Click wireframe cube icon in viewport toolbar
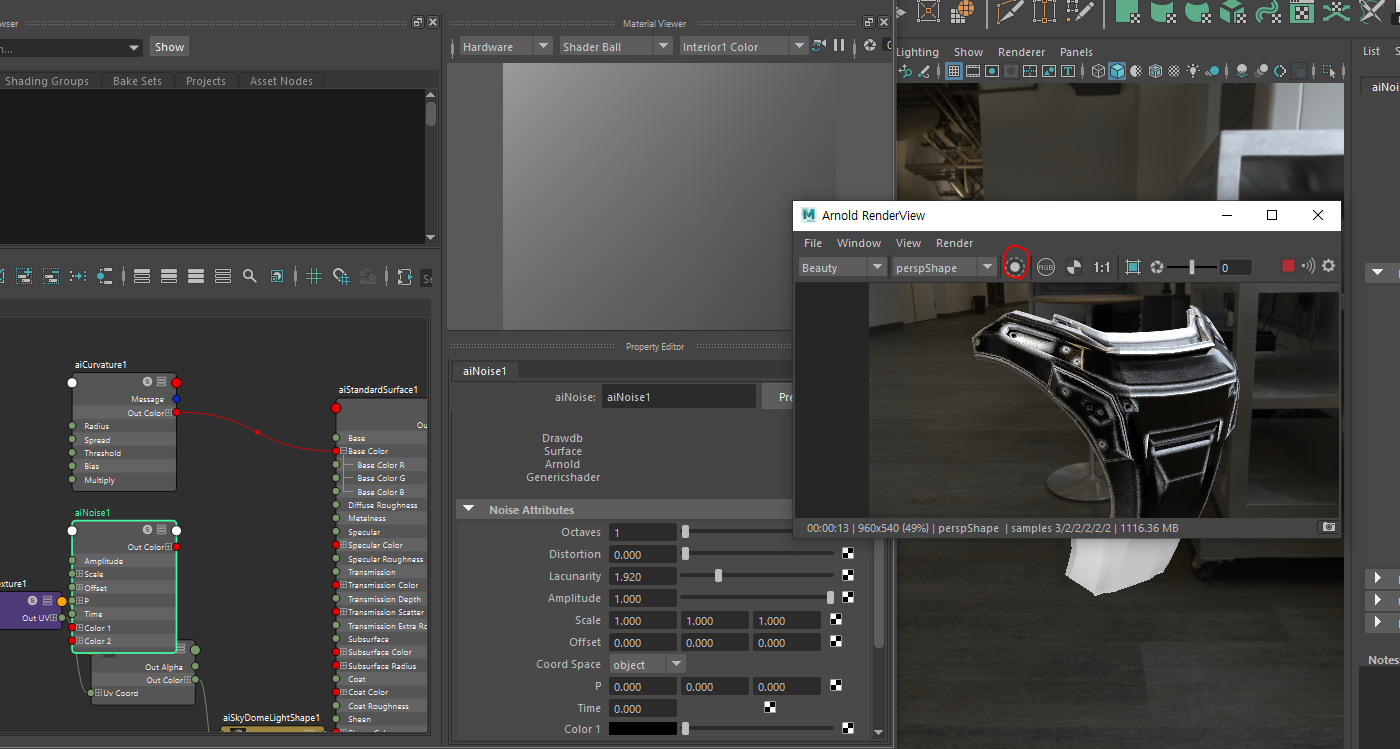 1098,71
